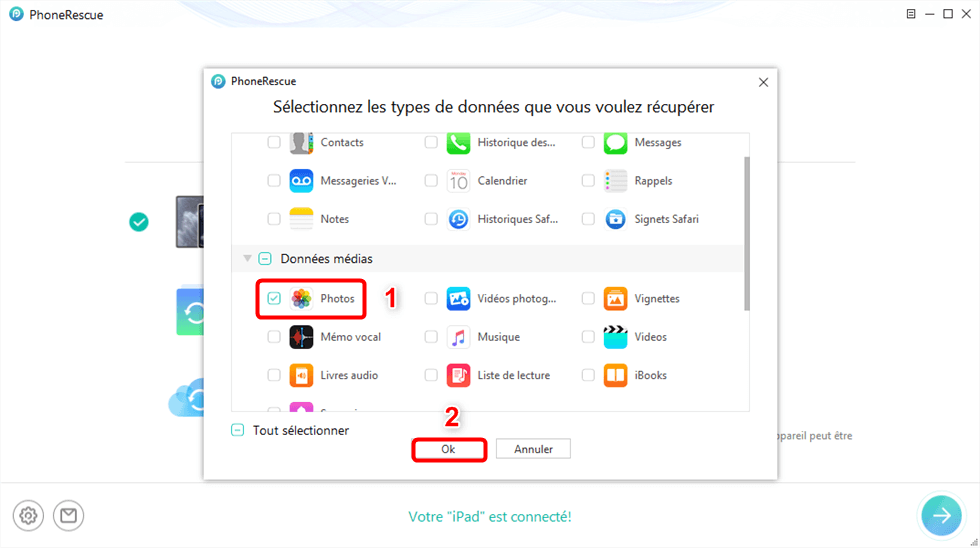
Task: Click the Liste de lecture icon
Action: tap(458, 375)
